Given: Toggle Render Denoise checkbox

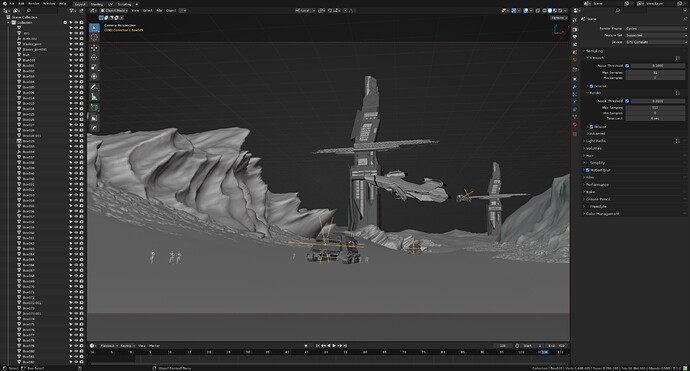Looking at the screenshot, I should tap(591, 127).
